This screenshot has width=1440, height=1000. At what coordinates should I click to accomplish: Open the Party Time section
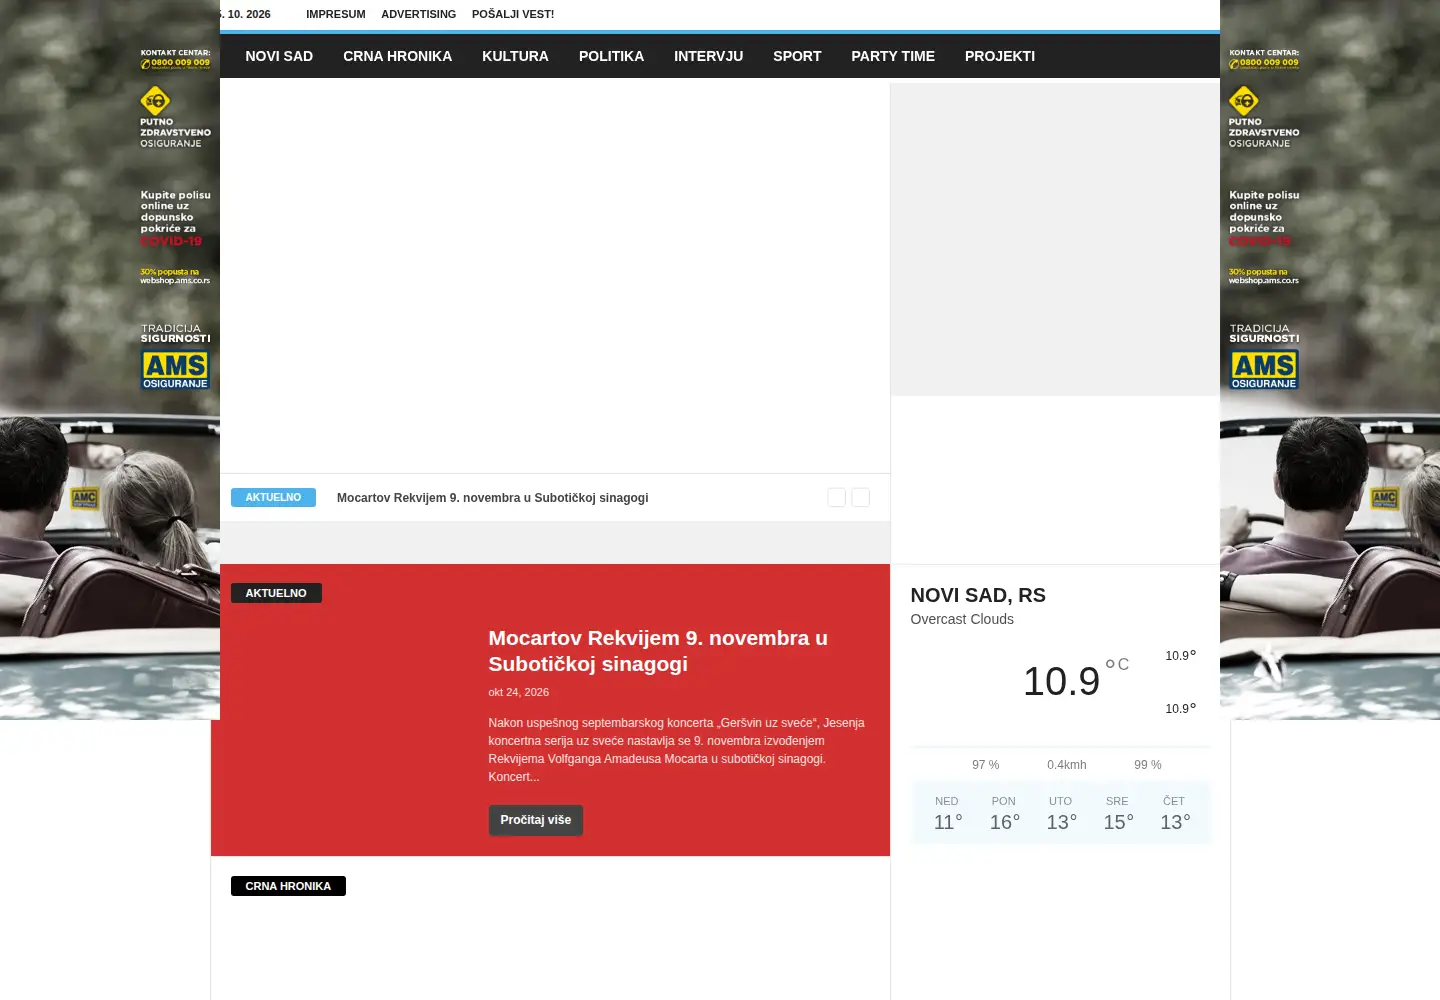click(893, 56)
